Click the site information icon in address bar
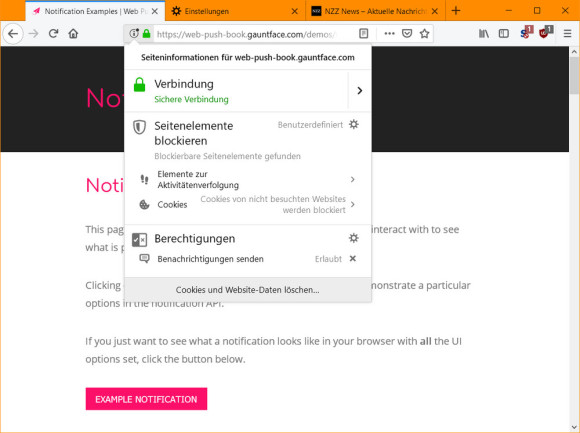 point(134,34)
